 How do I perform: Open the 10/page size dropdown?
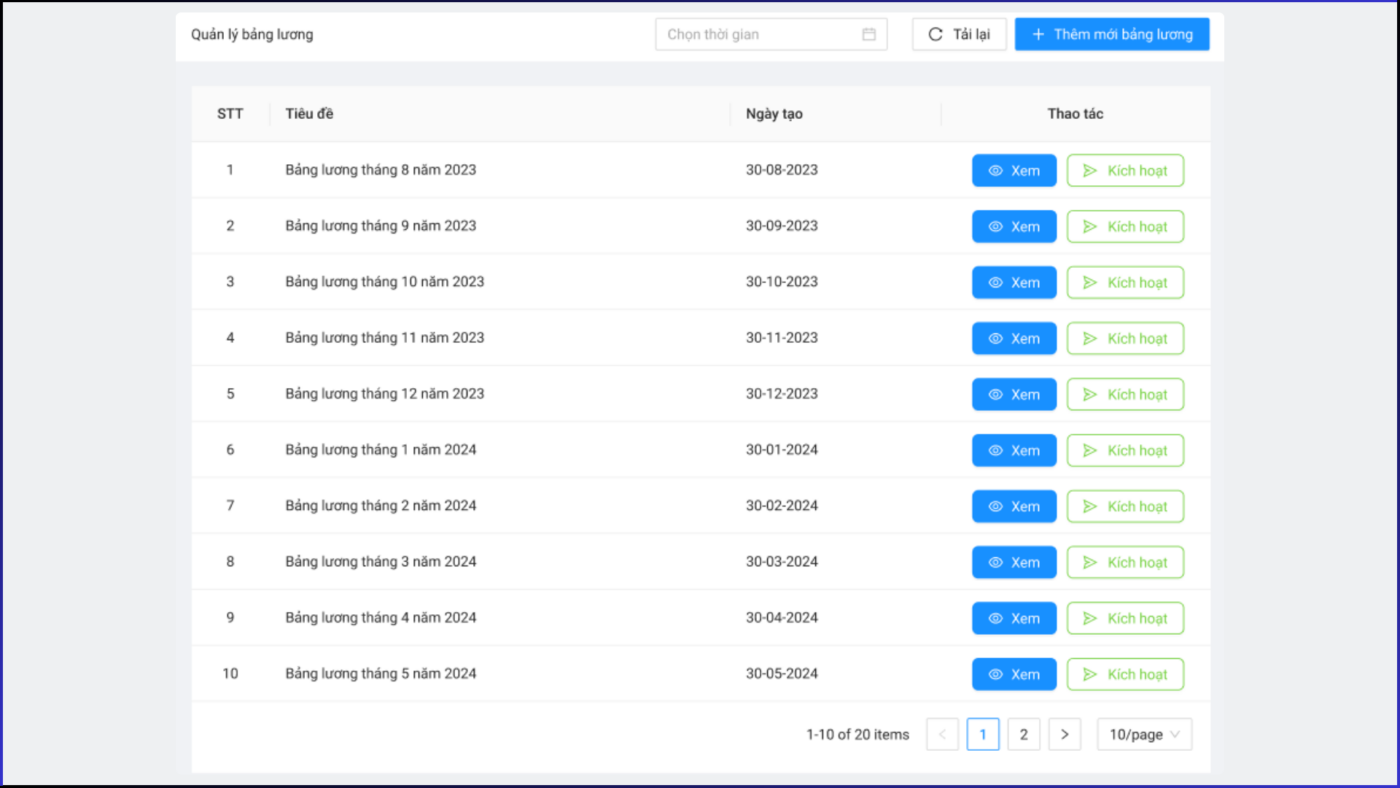[x=1145, y=734]
